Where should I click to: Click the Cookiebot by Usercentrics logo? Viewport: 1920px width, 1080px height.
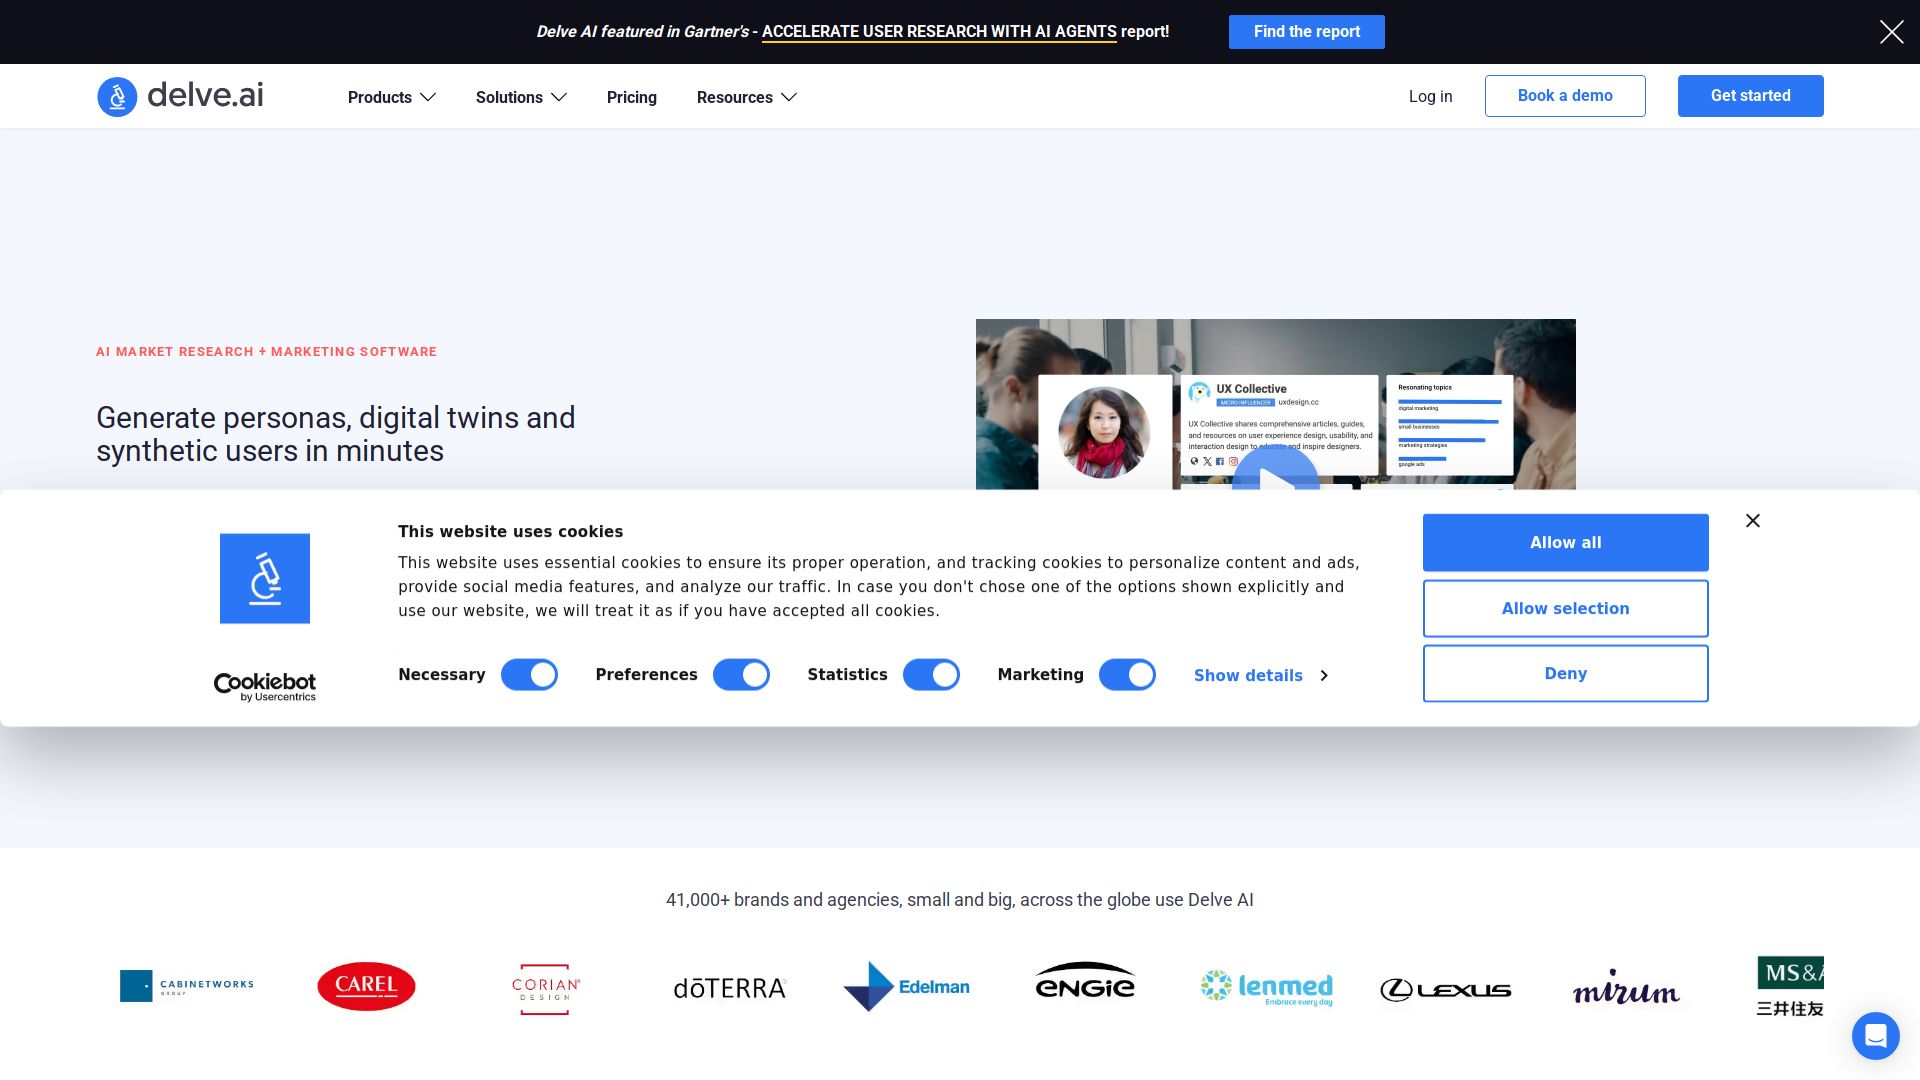265,686
